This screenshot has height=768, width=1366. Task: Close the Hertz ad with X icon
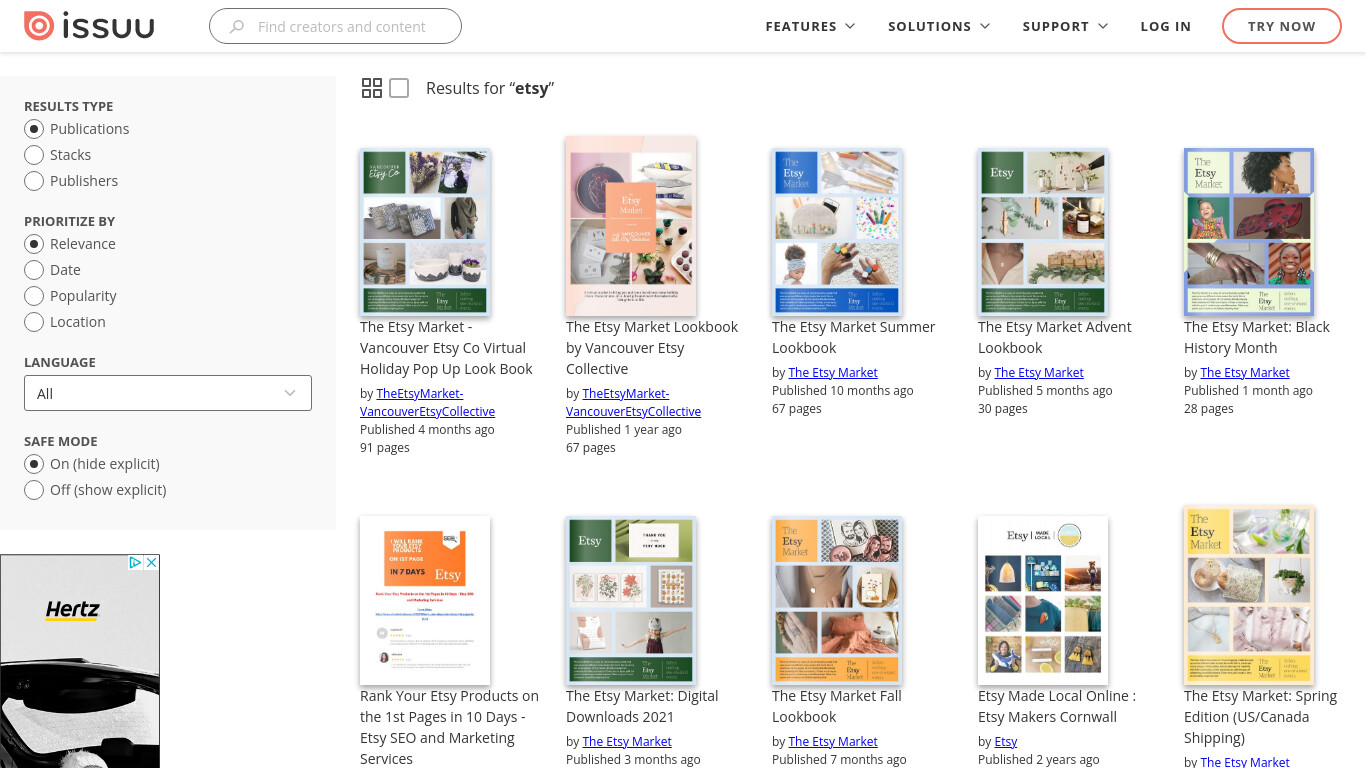(152, 563)
